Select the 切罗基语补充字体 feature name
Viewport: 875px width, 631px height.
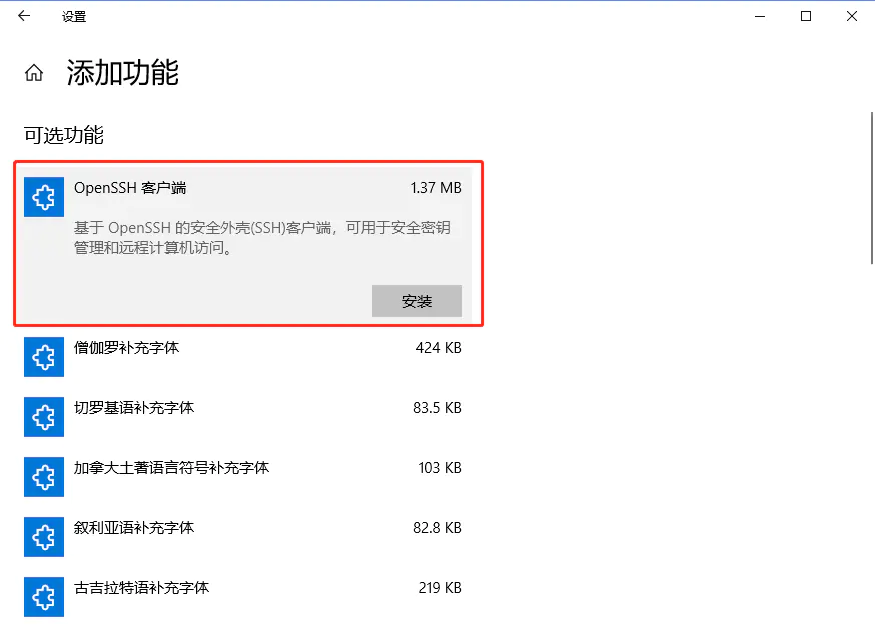click(134, 408)
